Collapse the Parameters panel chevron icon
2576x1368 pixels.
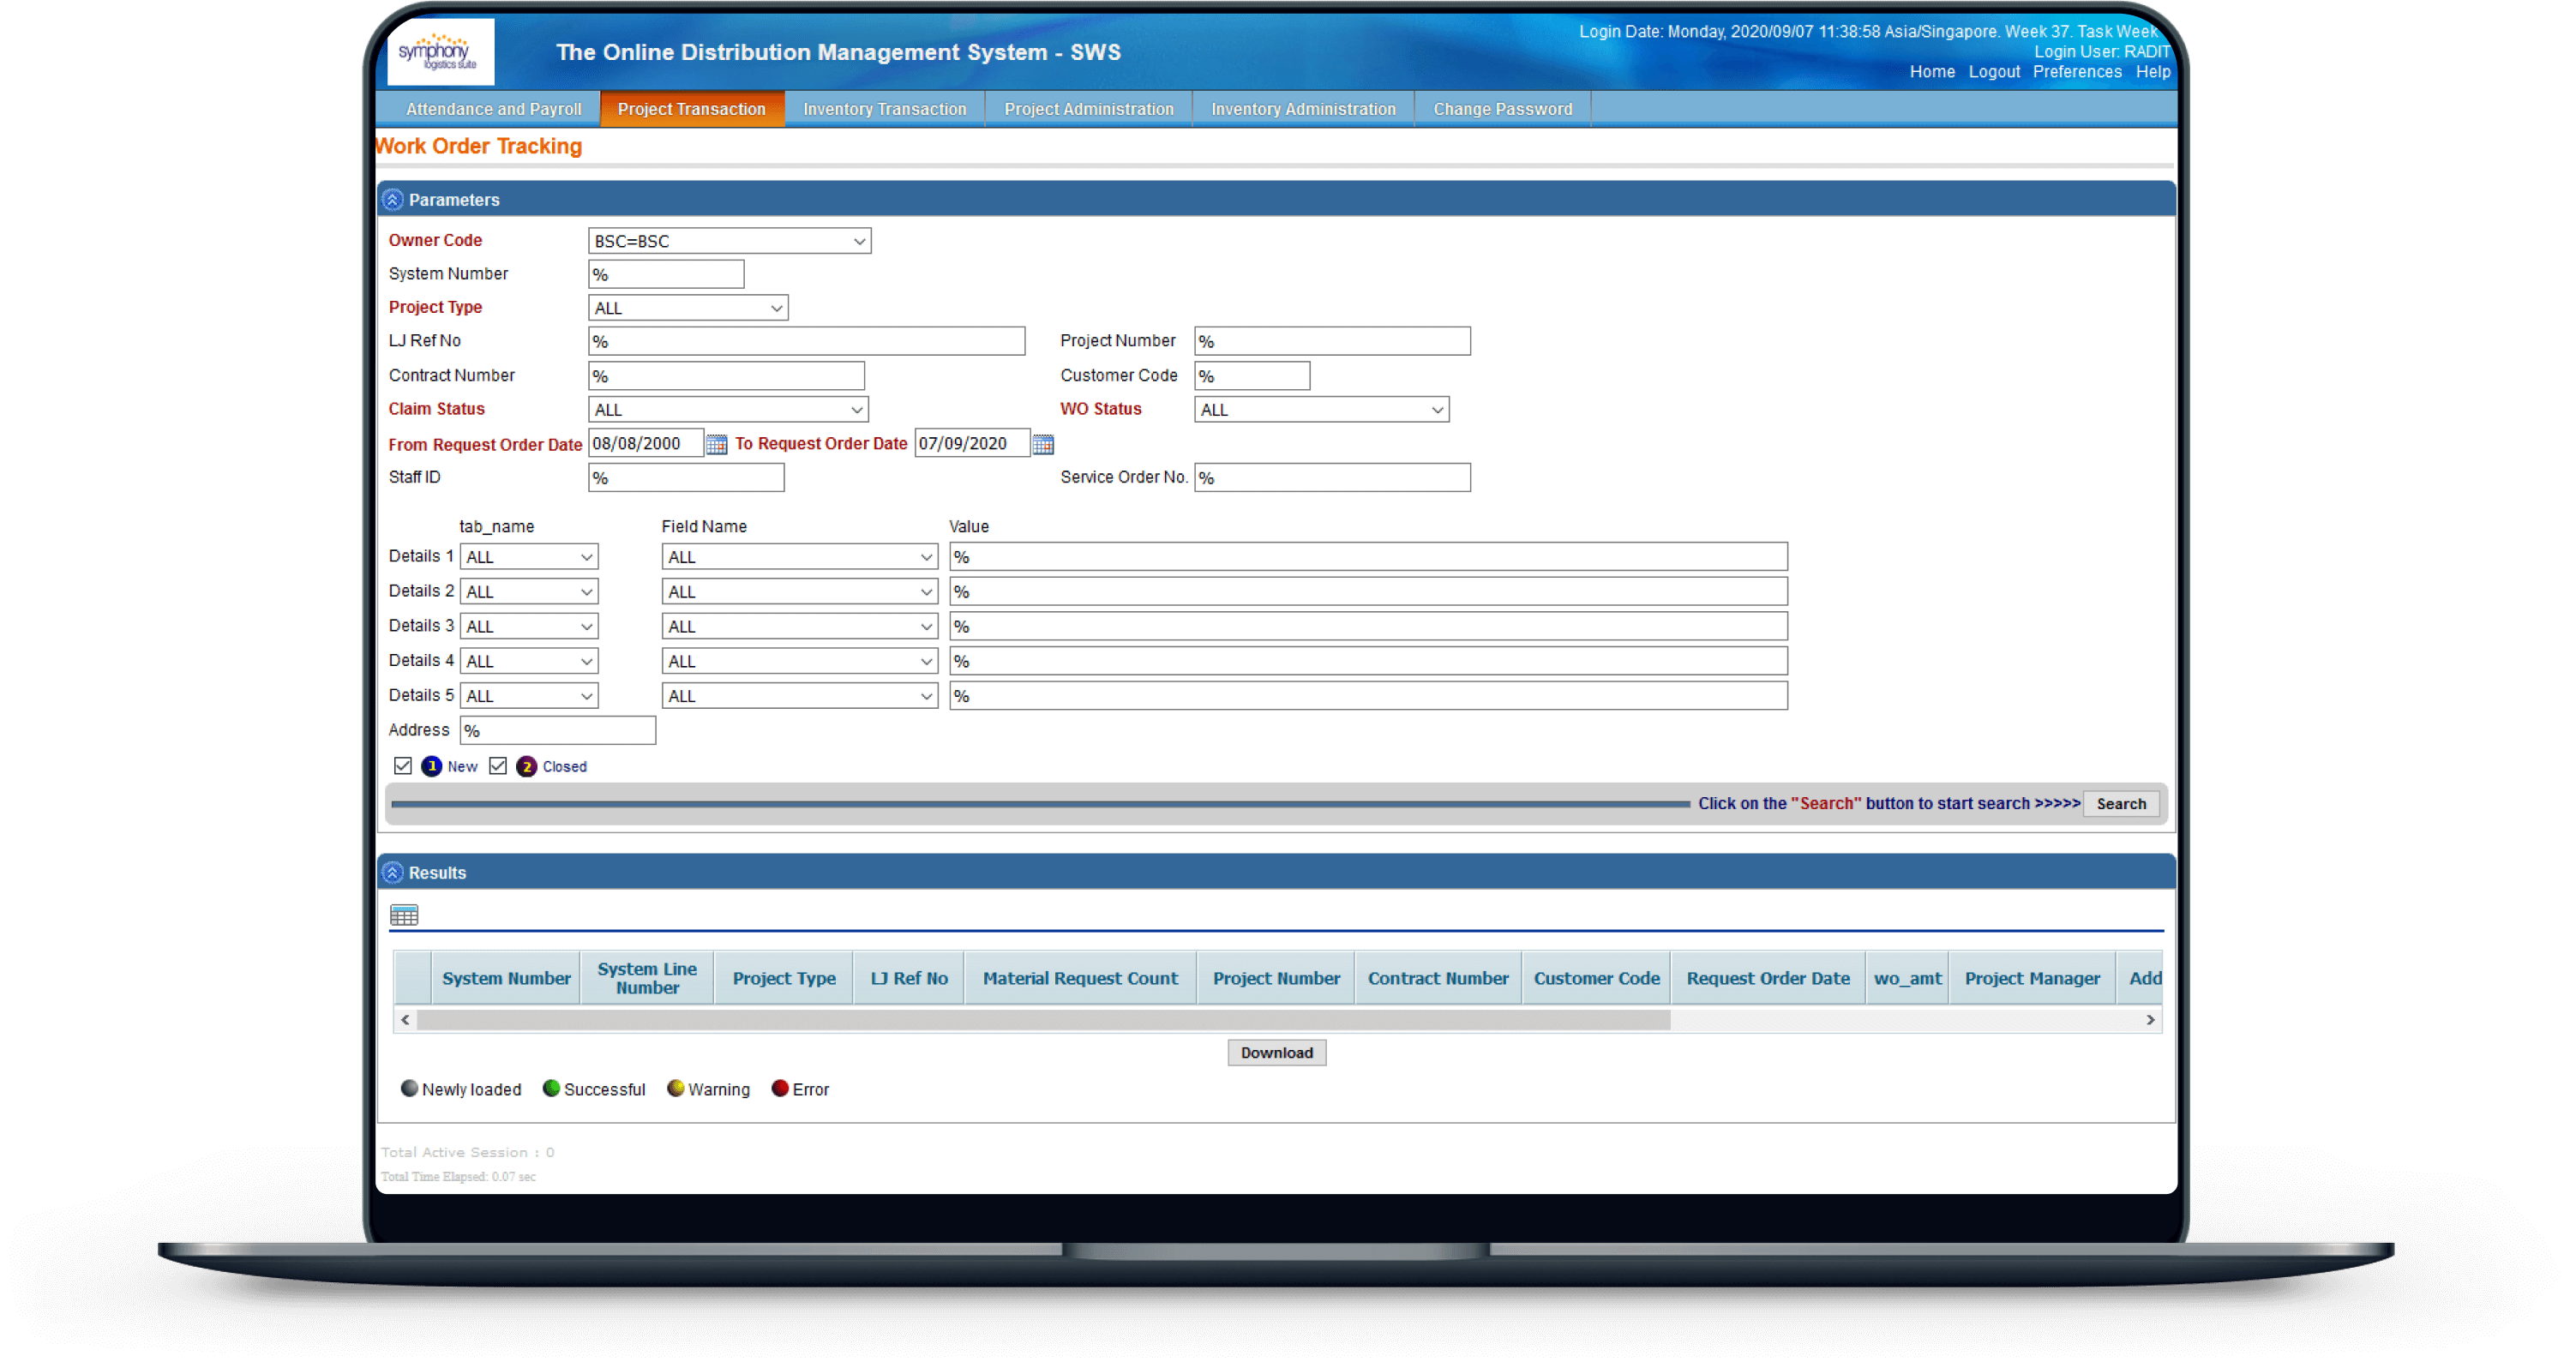393,200
